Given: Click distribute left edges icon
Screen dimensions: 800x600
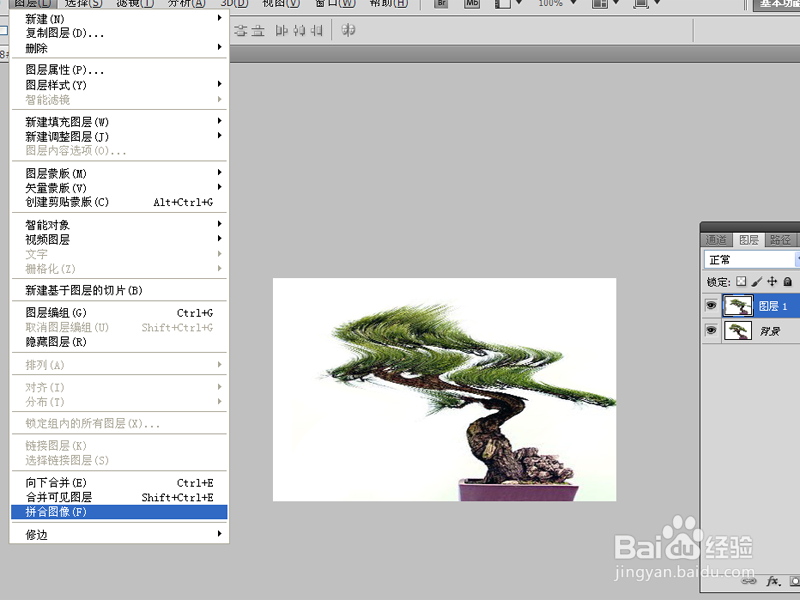Looking at the screenshot, I should (x=282, y=31).
